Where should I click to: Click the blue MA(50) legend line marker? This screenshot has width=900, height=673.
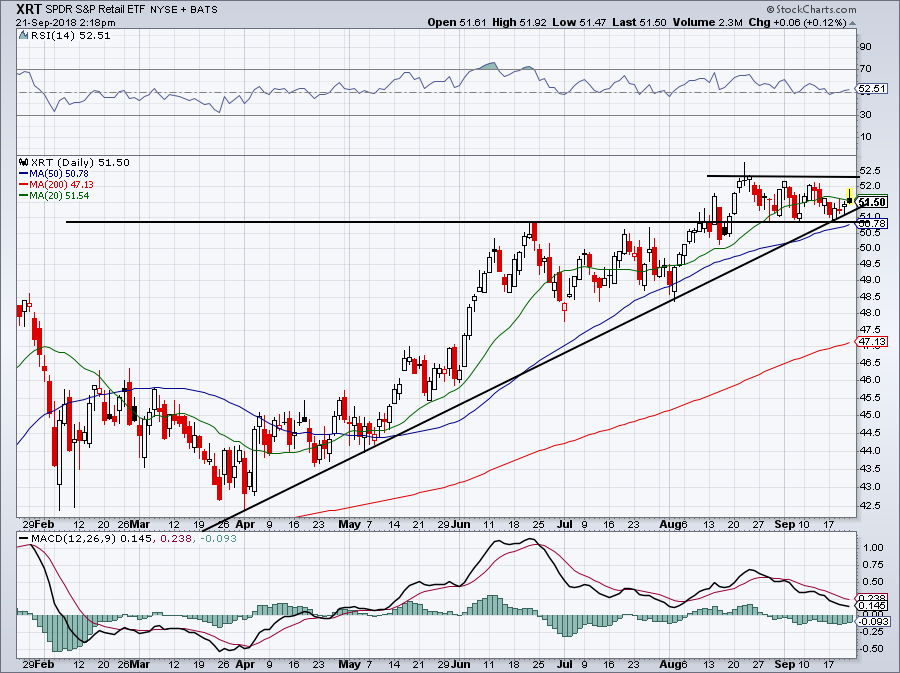(24, 173)
